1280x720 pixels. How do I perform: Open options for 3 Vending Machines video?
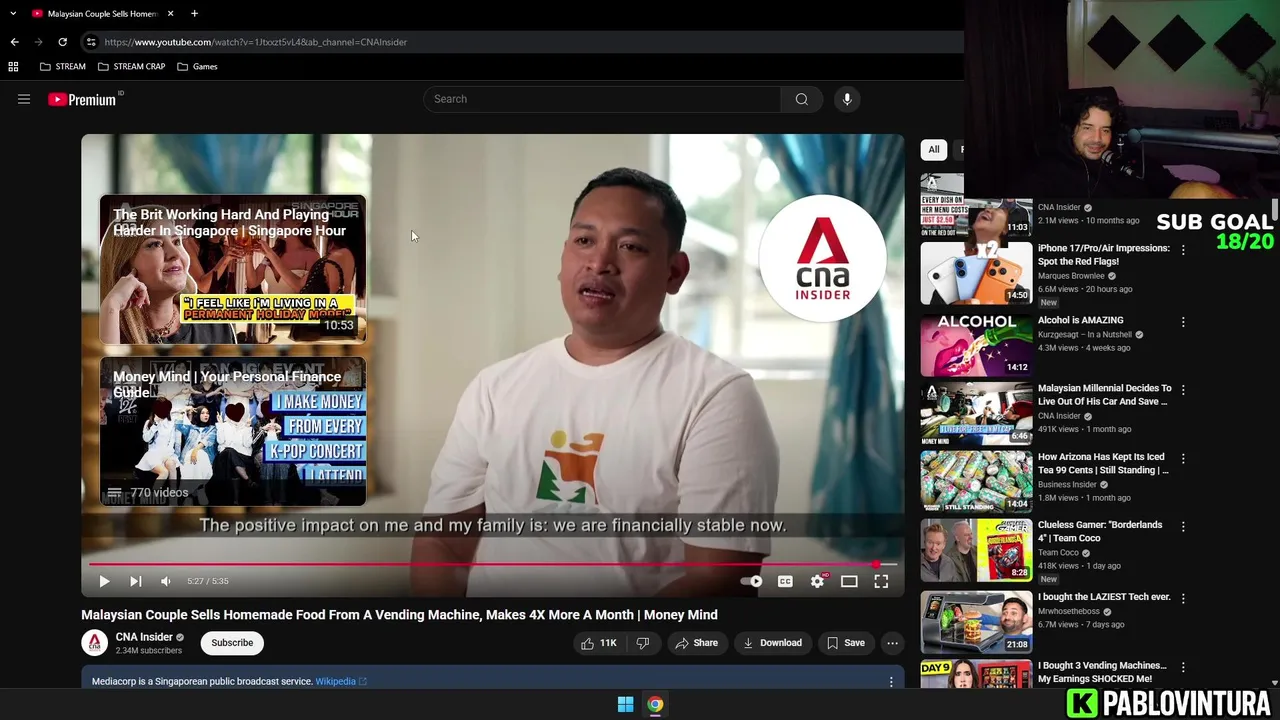point(1183,667)
